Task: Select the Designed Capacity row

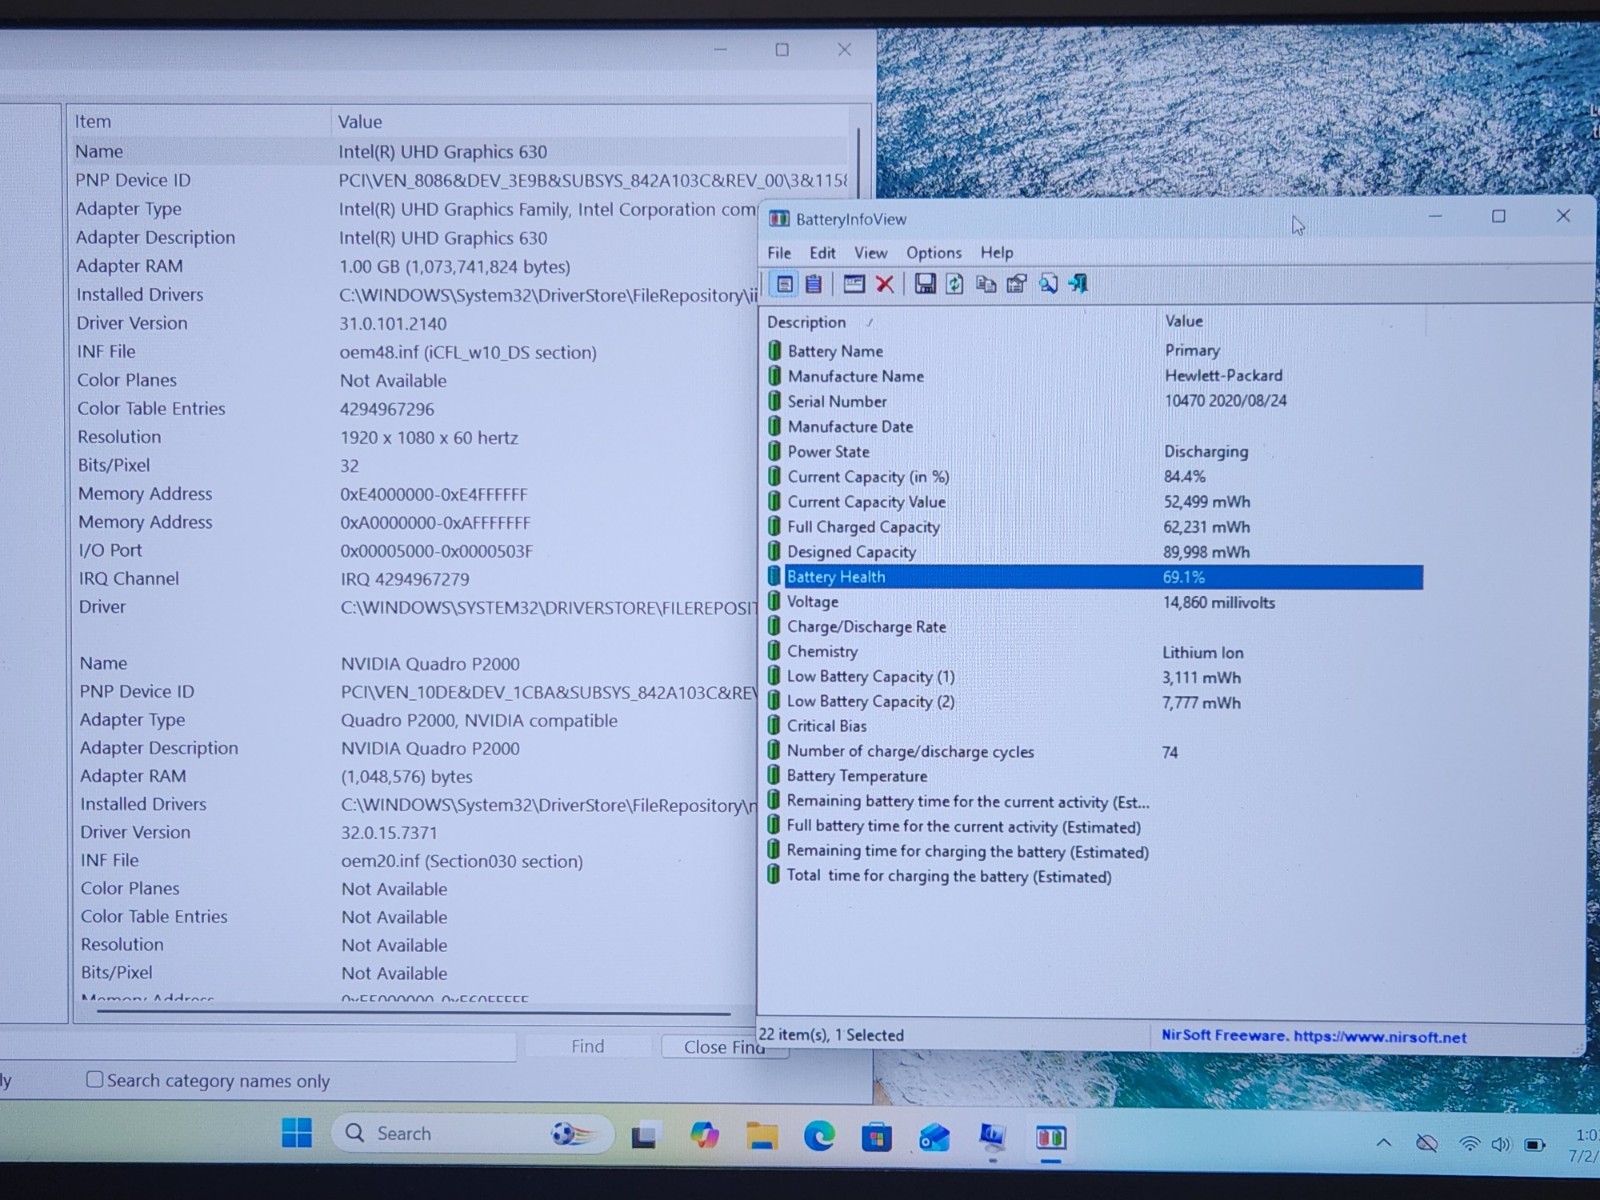Action: point(1094,552)
